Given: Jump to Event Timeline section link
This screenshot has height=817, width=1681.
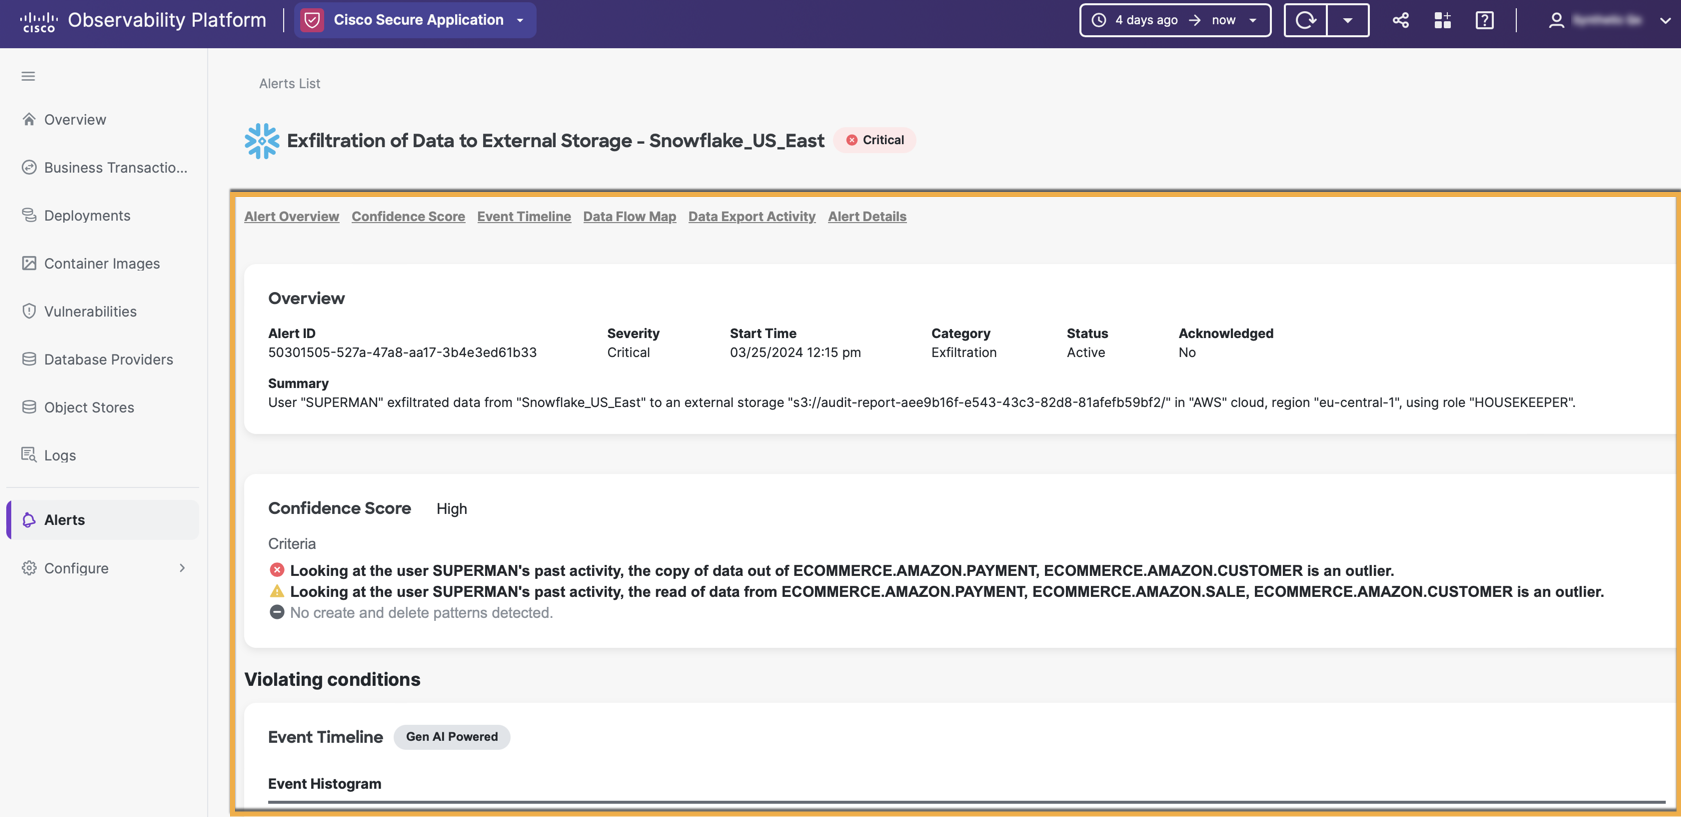Looking at the screenshot, I should click(x=524, y=216).
